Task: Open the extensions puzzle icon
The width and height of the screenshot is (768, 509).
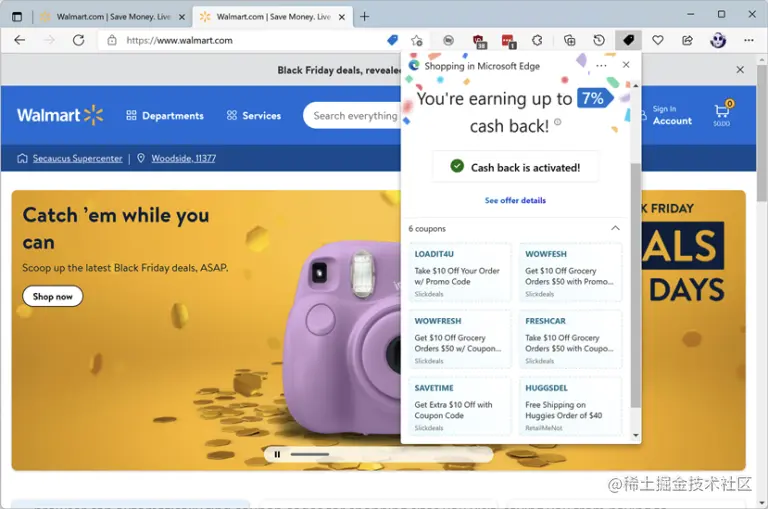Action: pos(537,40)
